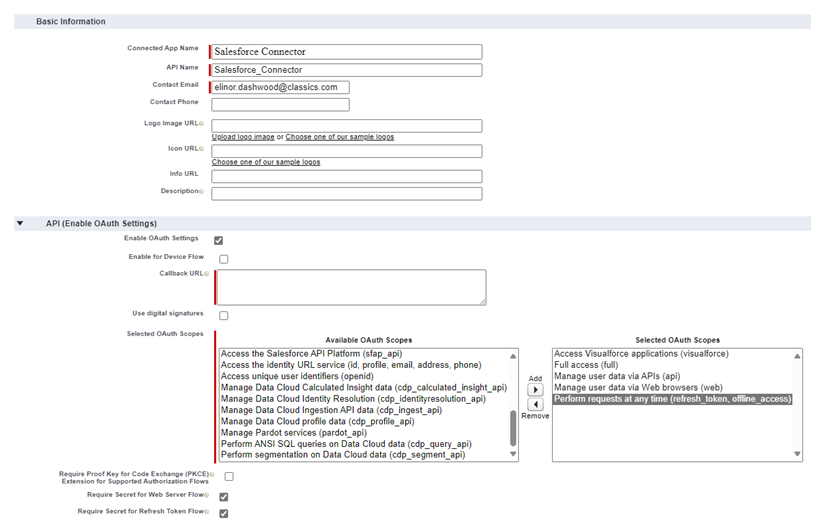This screenshot has width=823, height=532.
Task: Click down arrow of Selected OAuth Scopes list
Action: click(x=797, y=454)
